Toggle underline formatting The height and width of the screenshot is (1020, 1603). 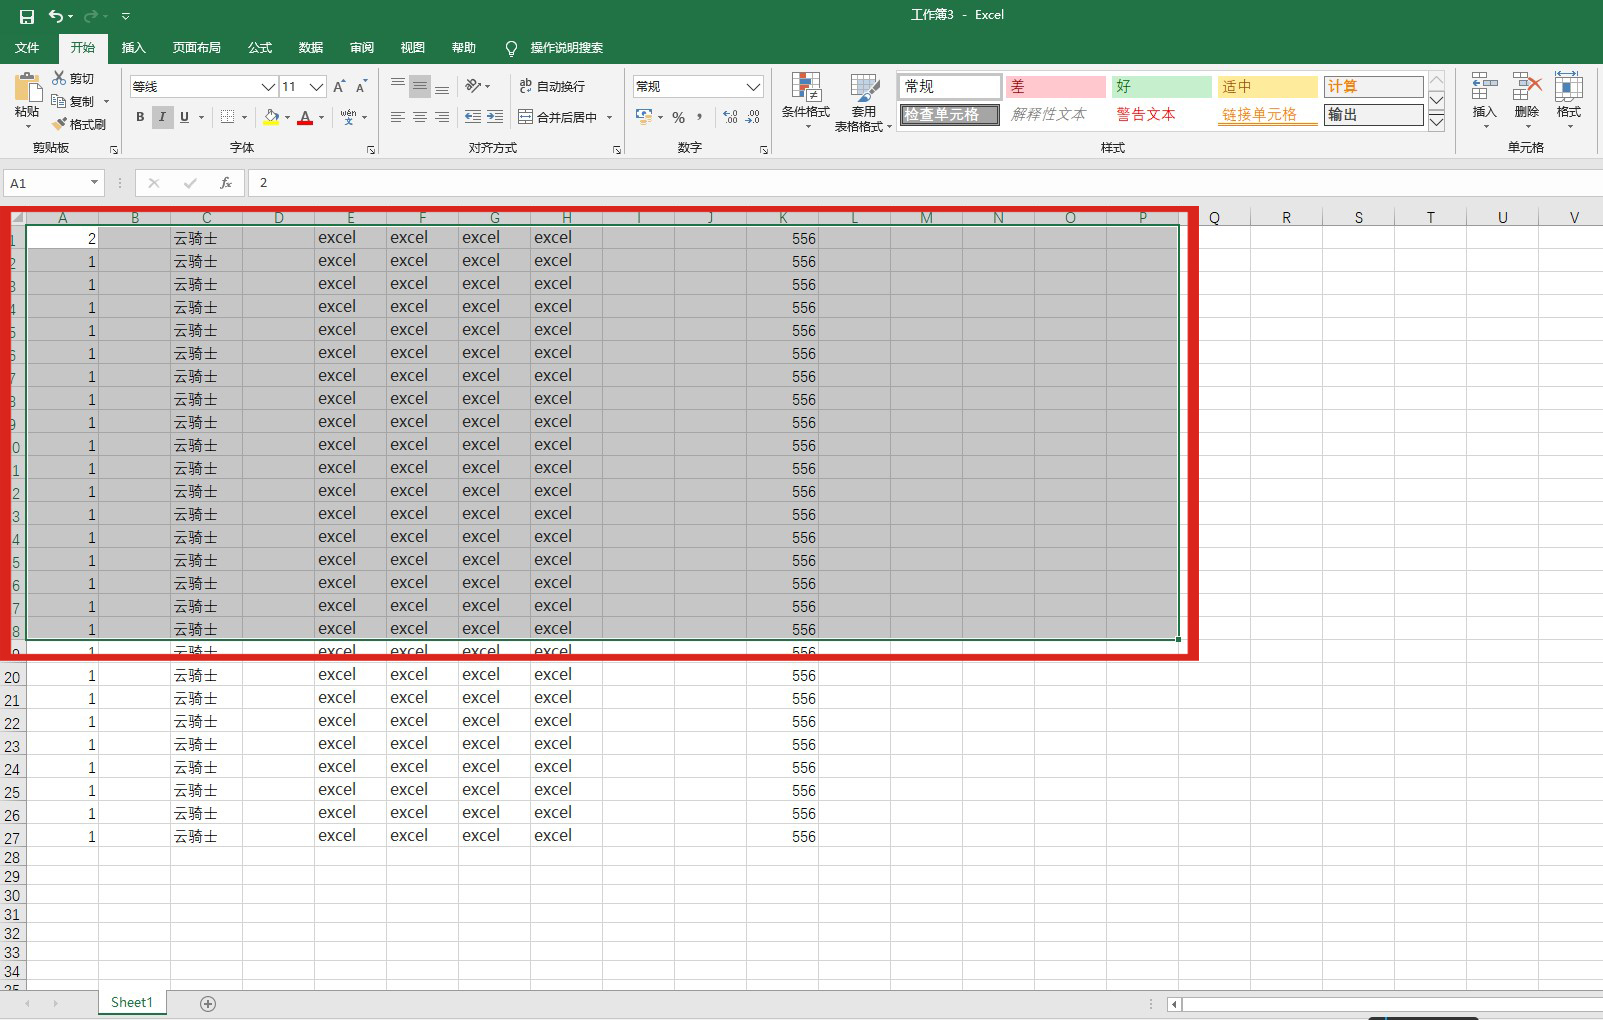click(184, 117)
